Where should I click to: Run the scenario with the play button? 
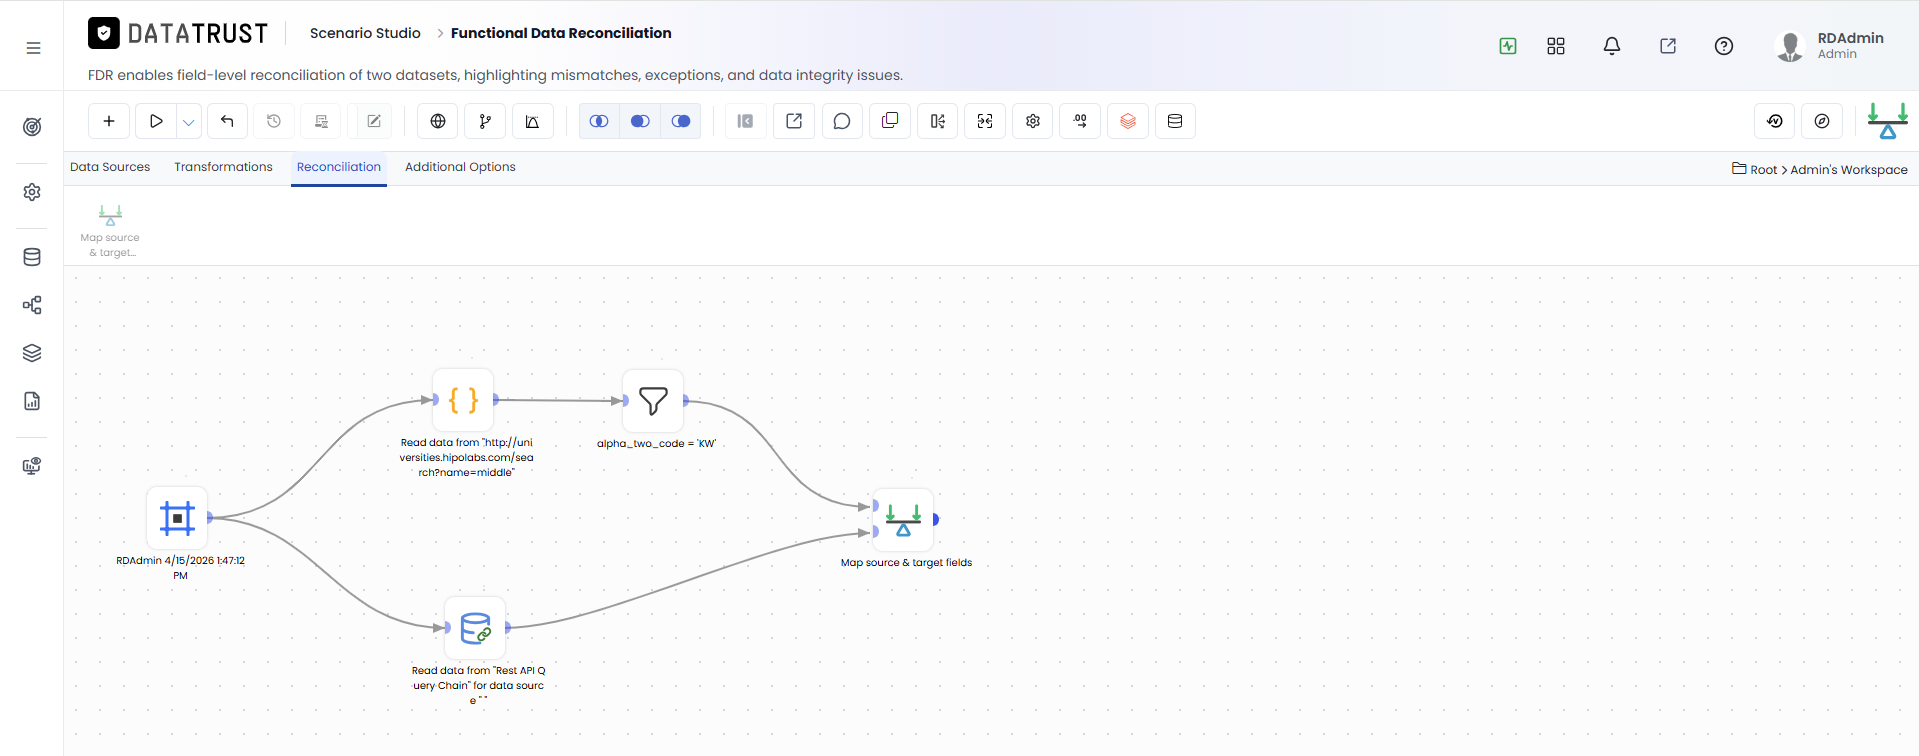pos(156,121)
